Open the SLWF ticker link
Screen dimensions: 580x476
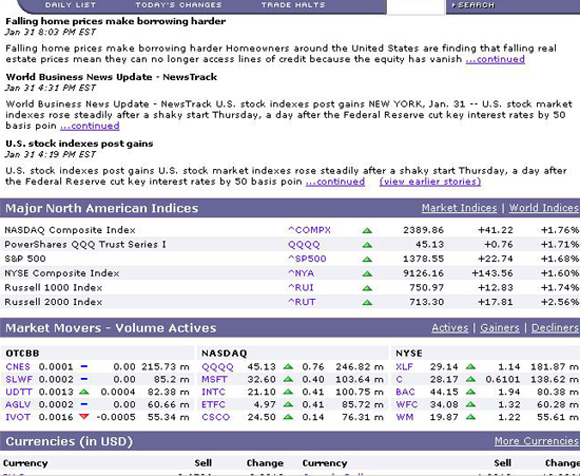pyautogui.click(x=19, y=379)
